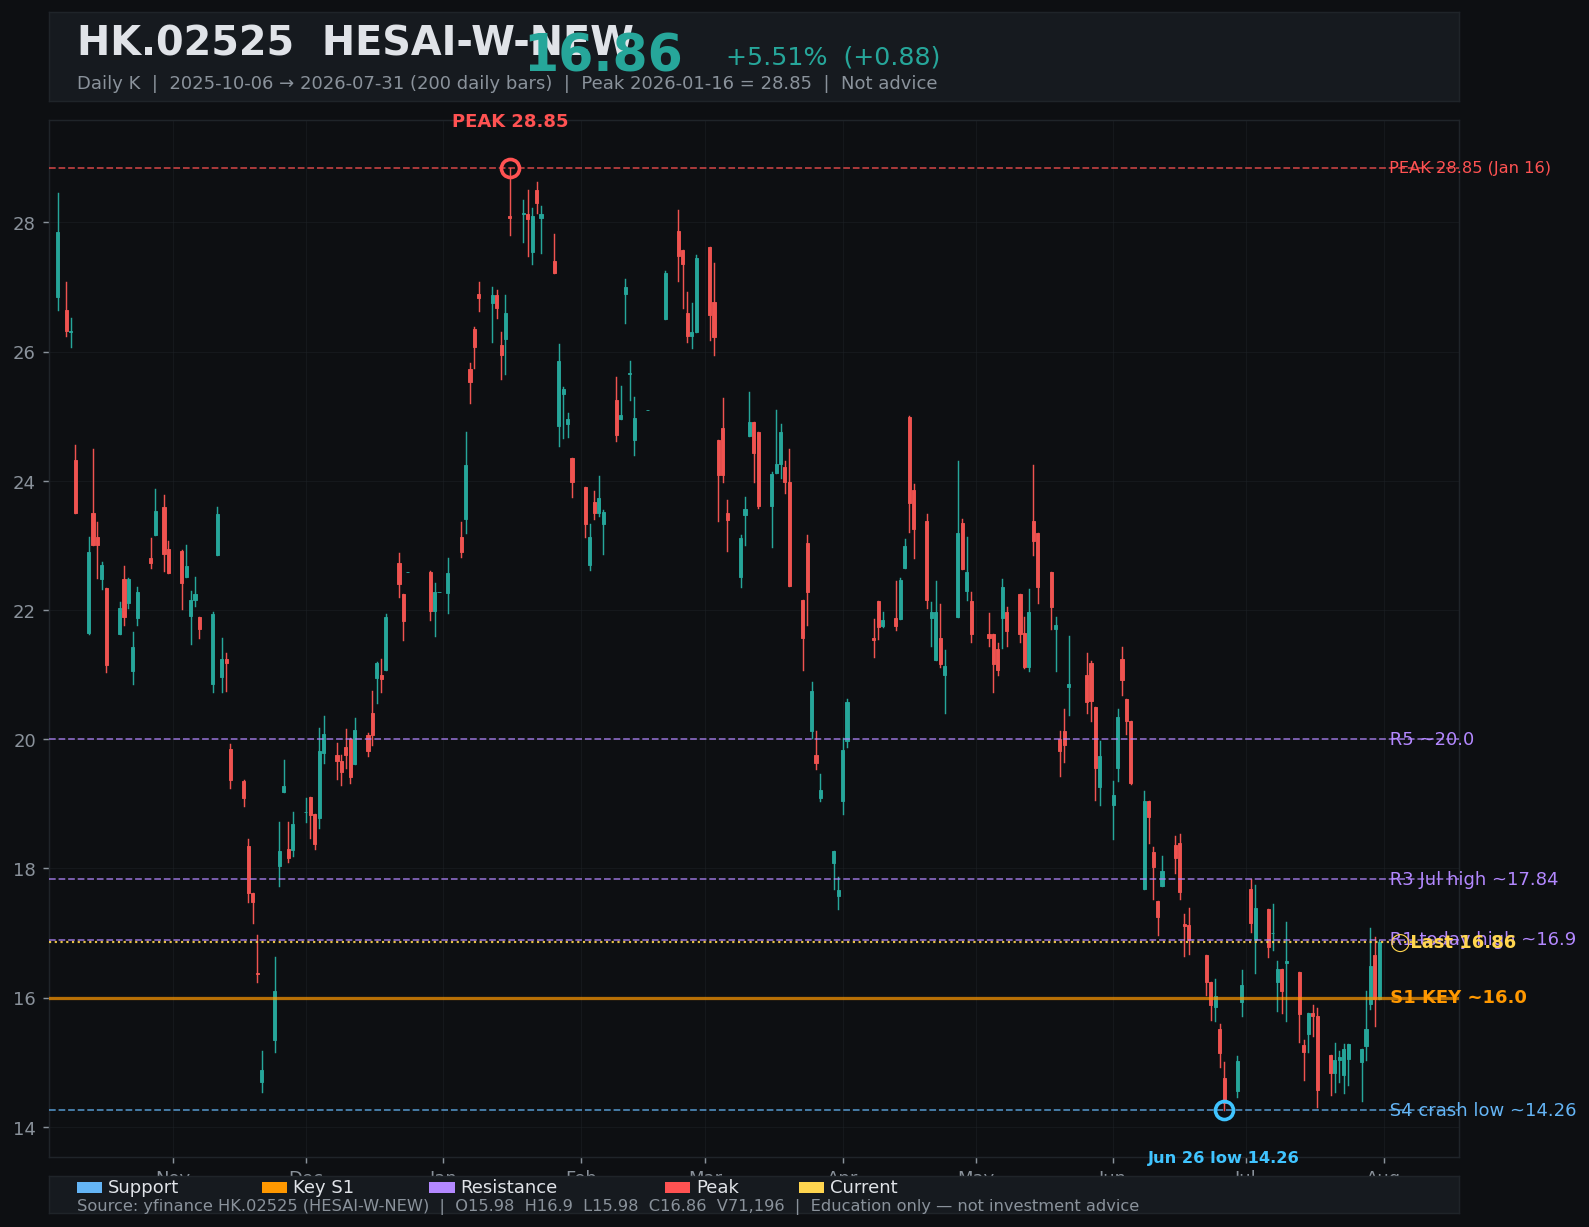Click the large 16.86 price in header
The width and height of the screenshot is (1589, 1227).
[604, 54]
